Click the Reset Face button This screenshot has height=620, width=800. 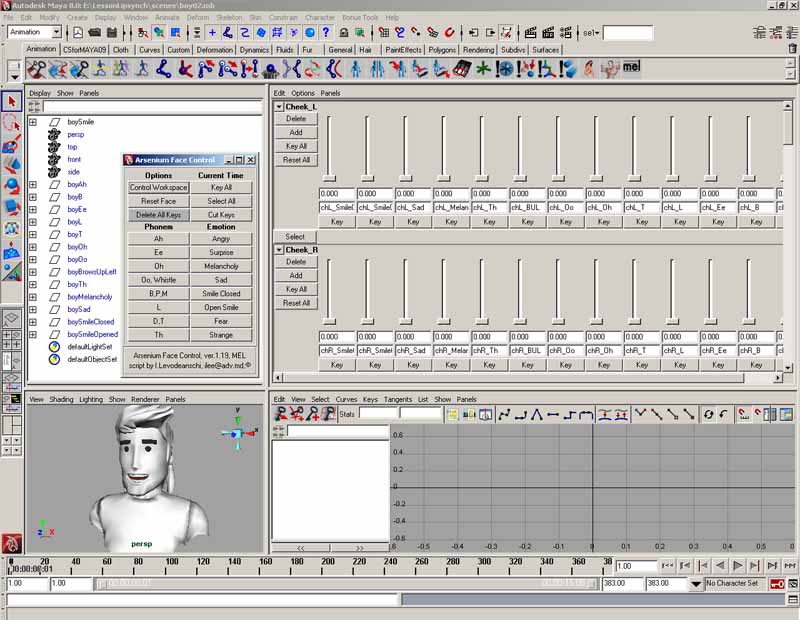point(158,201)
